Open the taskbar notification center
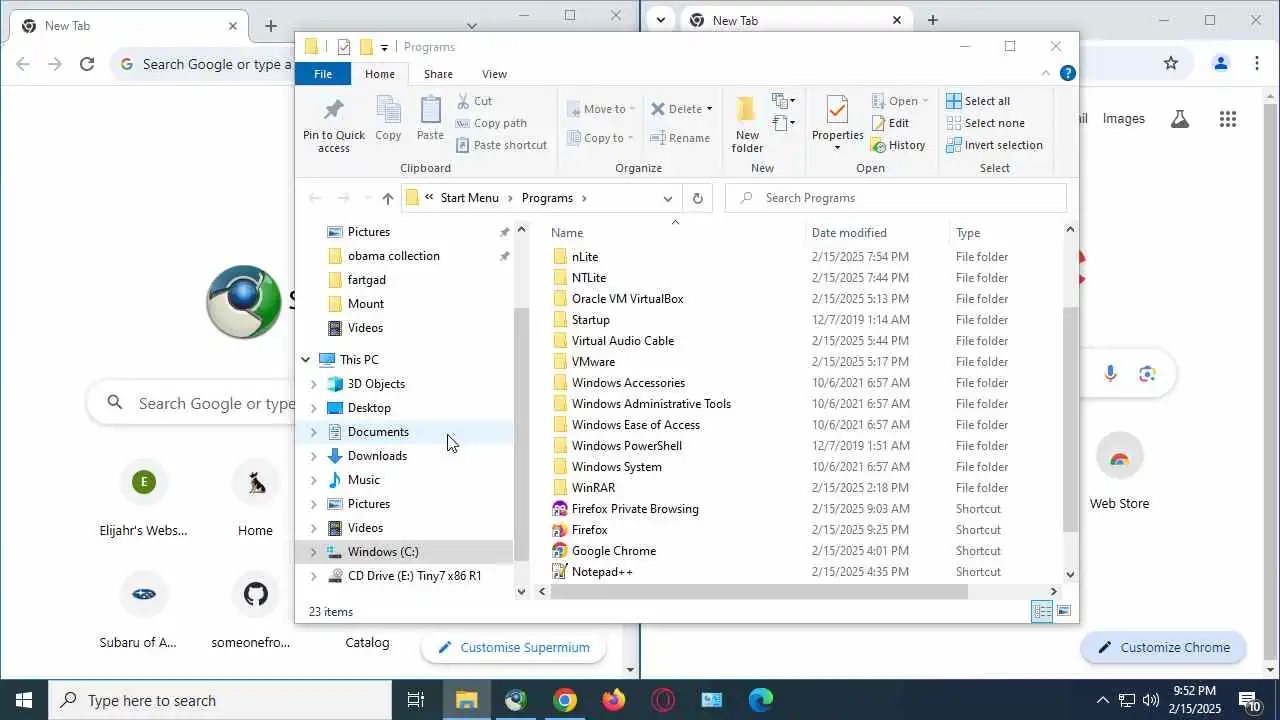The height and width of the screenshot is (720, 1280). 1249,700
